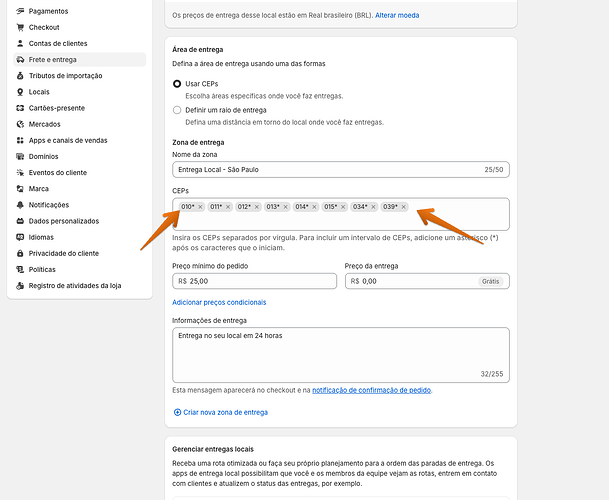Select Definir um raio de entrega option
Image resolution: width=609 pixels, height=500 pixels.
click(178, 110)
